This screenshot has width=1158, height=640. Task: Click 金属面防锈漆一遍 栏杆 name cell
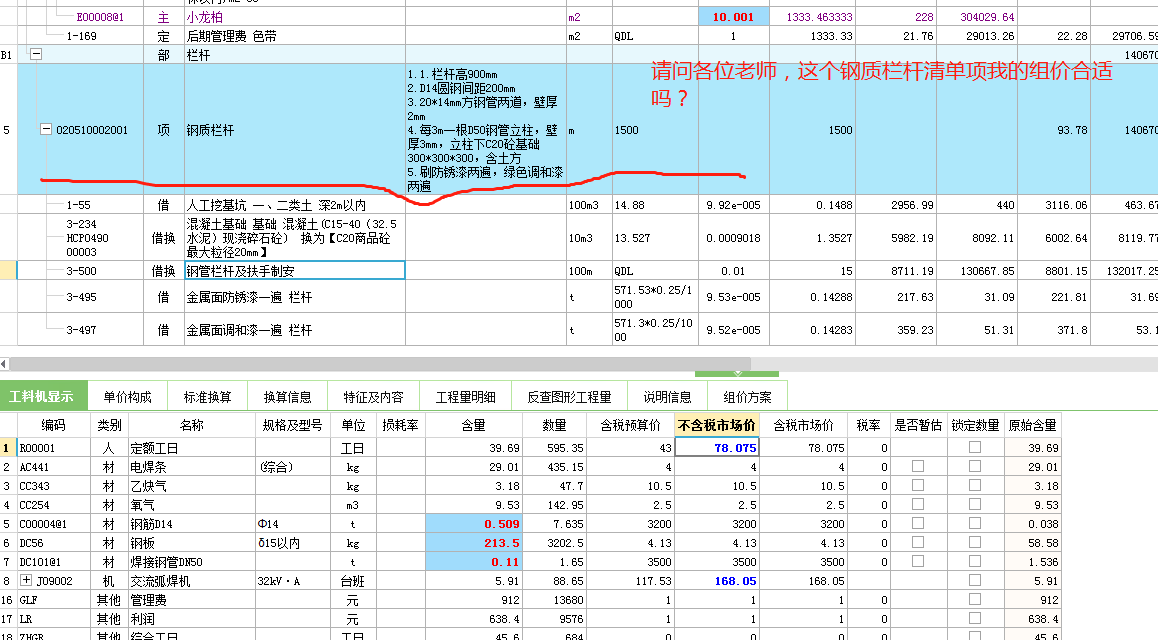(295, 297)
